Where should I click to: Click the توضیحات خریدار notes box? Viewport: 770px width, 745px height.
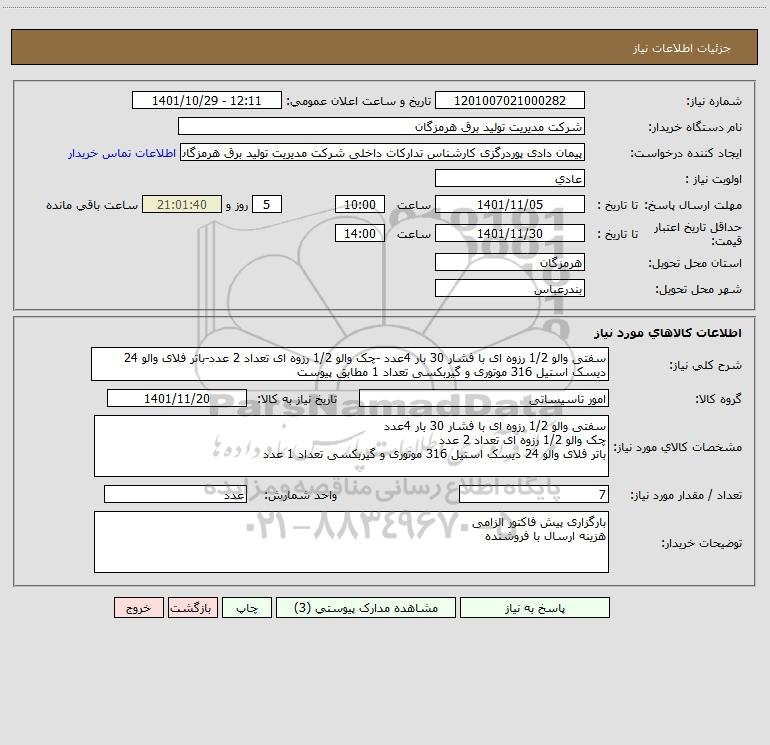351,542
